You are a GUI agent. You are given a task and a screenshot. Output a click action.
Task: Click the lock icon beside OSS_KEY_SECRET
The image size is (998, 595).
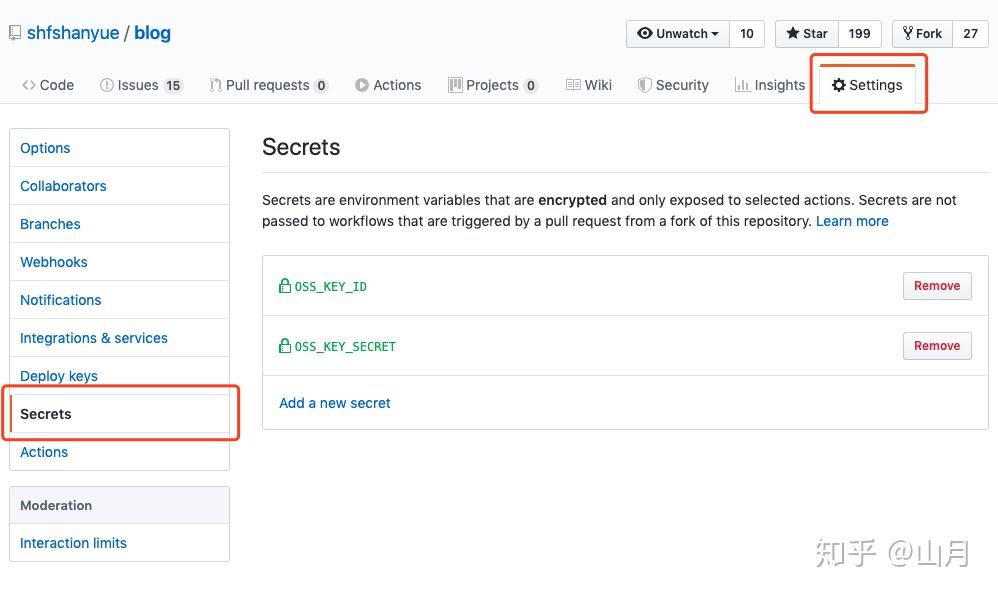pos(284,346)
